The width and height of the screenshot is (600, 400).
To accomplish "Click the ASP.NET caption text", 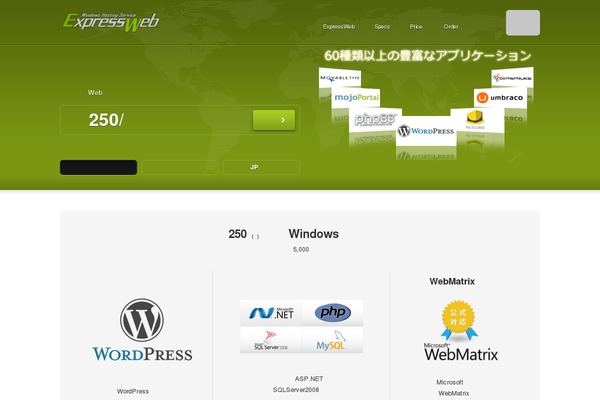I will (309, 379).
